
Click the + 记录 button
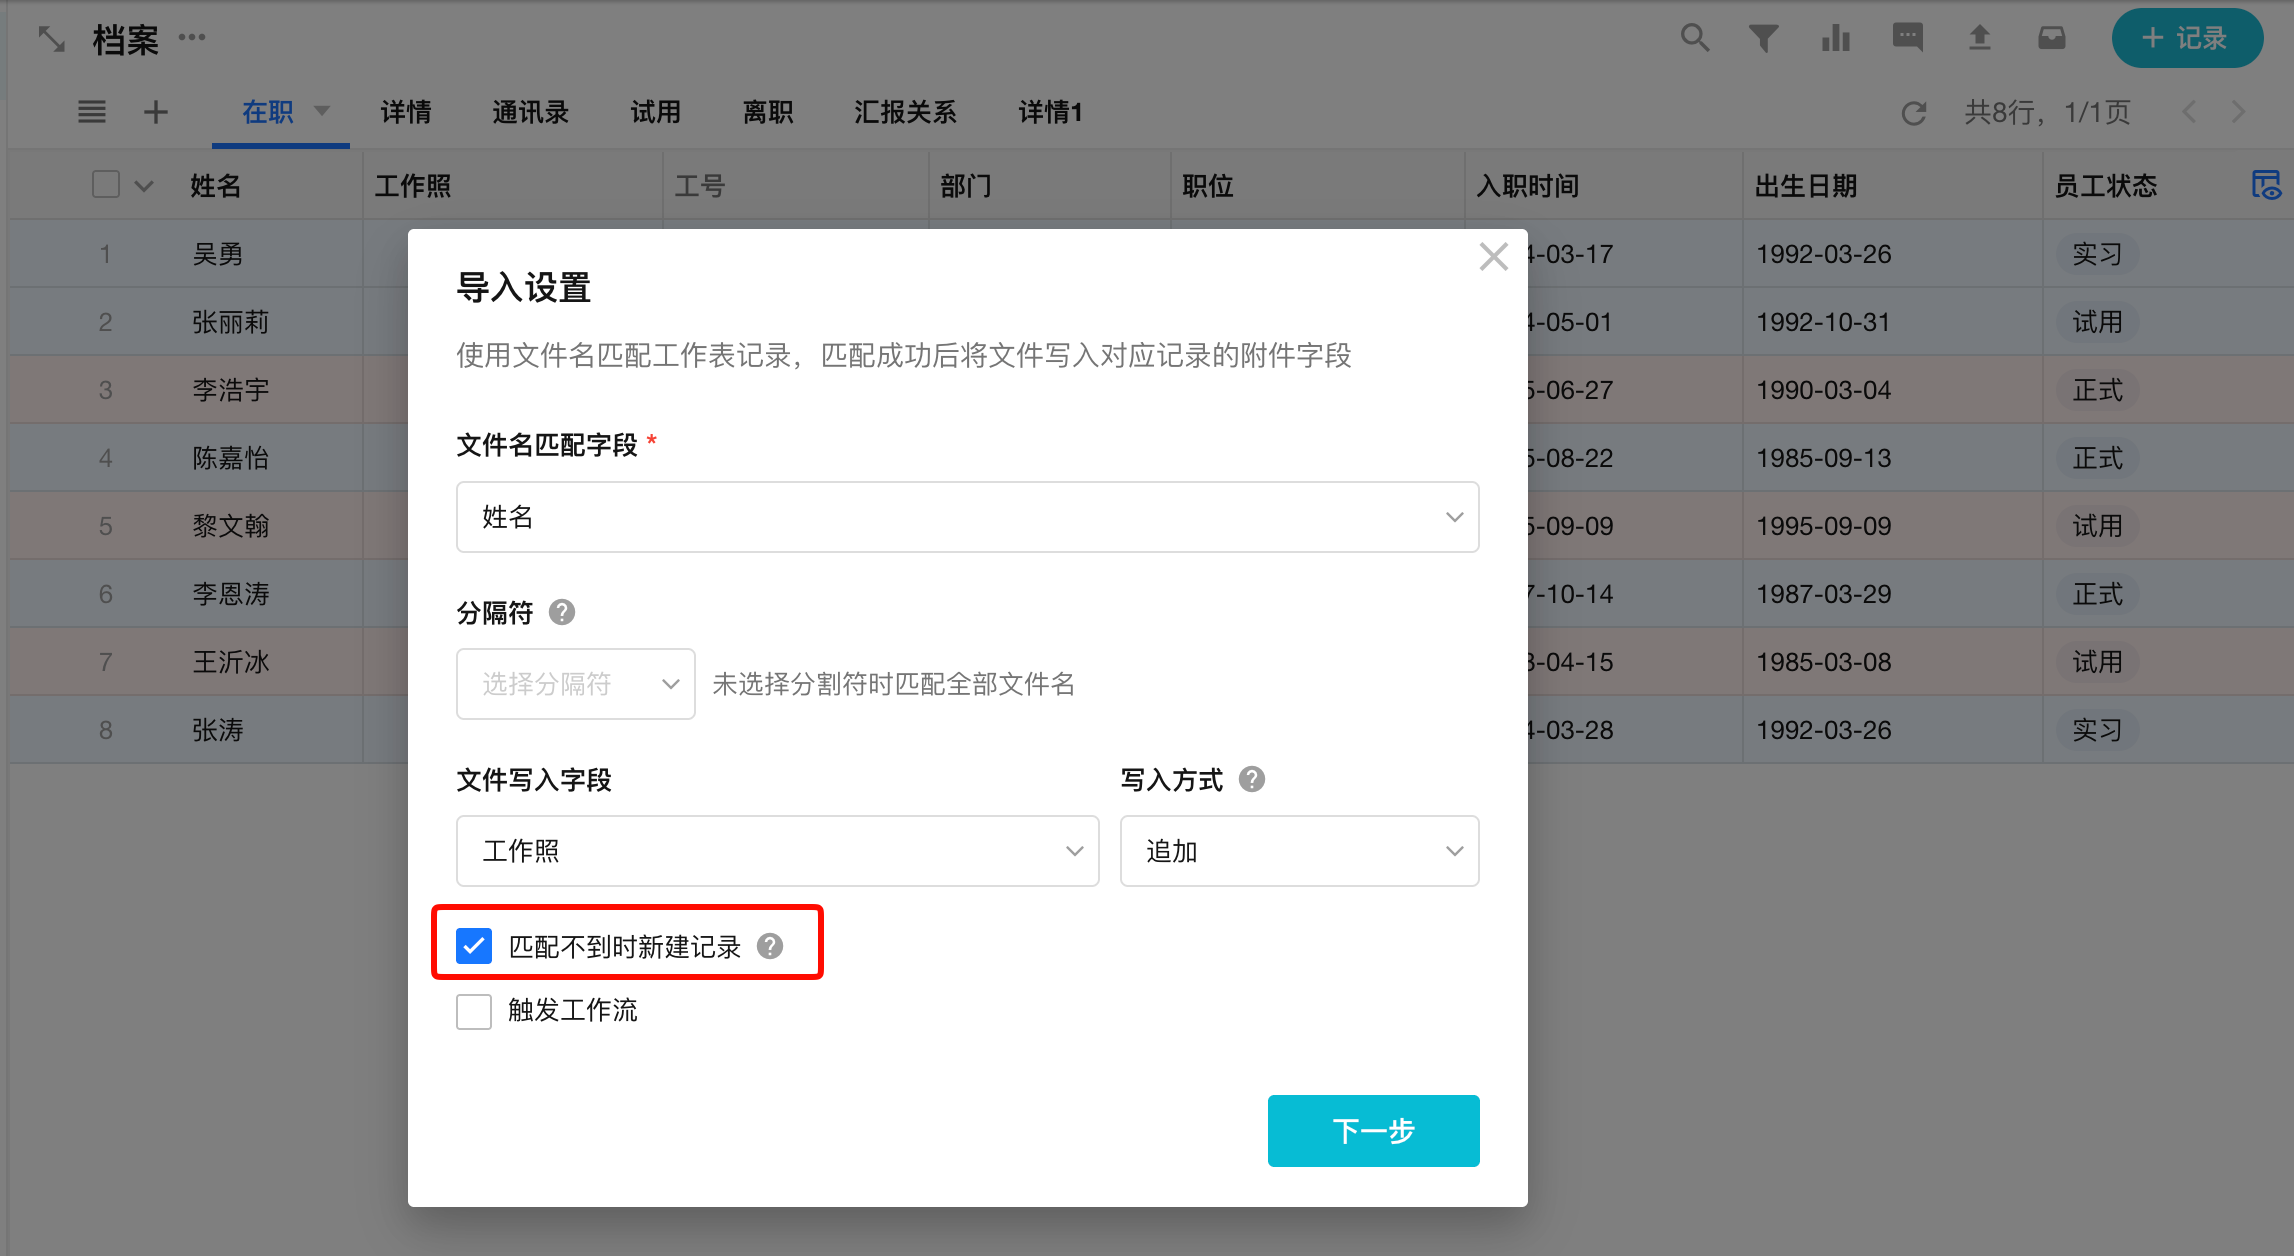[2186, 38]
